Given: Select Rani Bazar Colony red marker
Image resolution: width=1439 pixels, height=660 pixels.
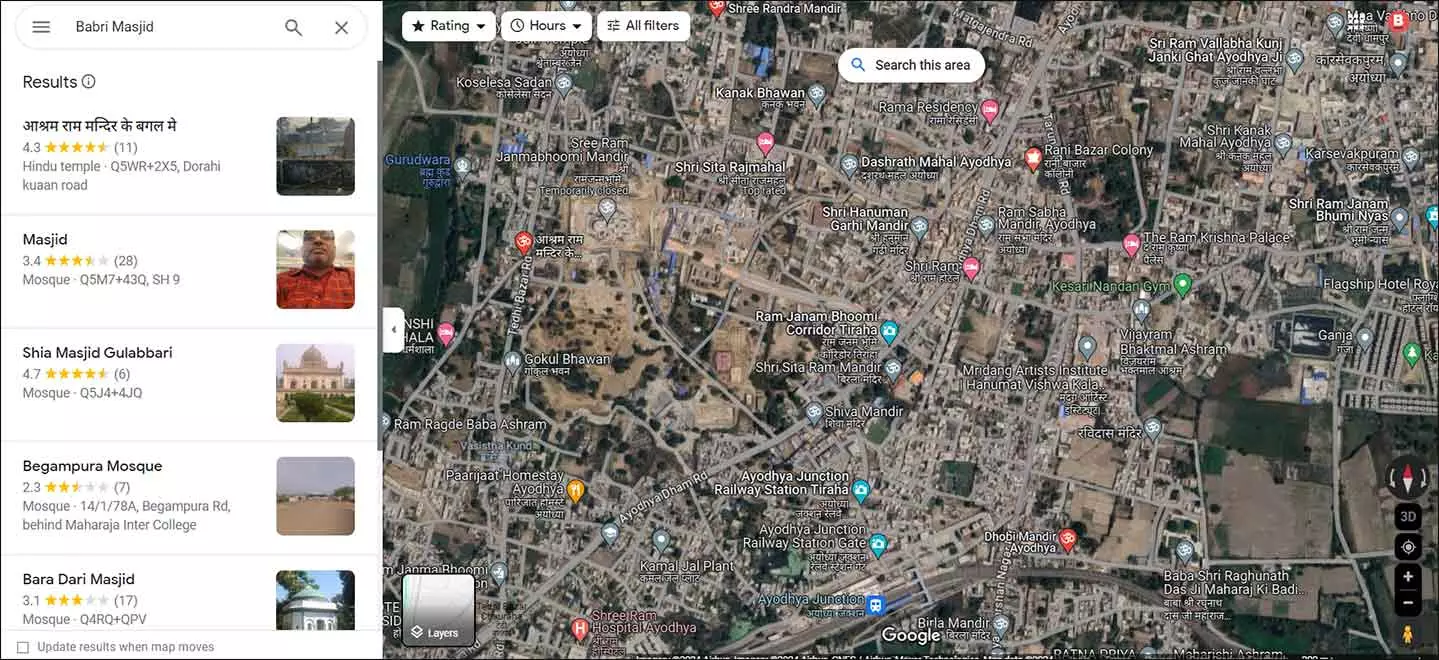Looking at the screenshot, I should click(1033, 158).
